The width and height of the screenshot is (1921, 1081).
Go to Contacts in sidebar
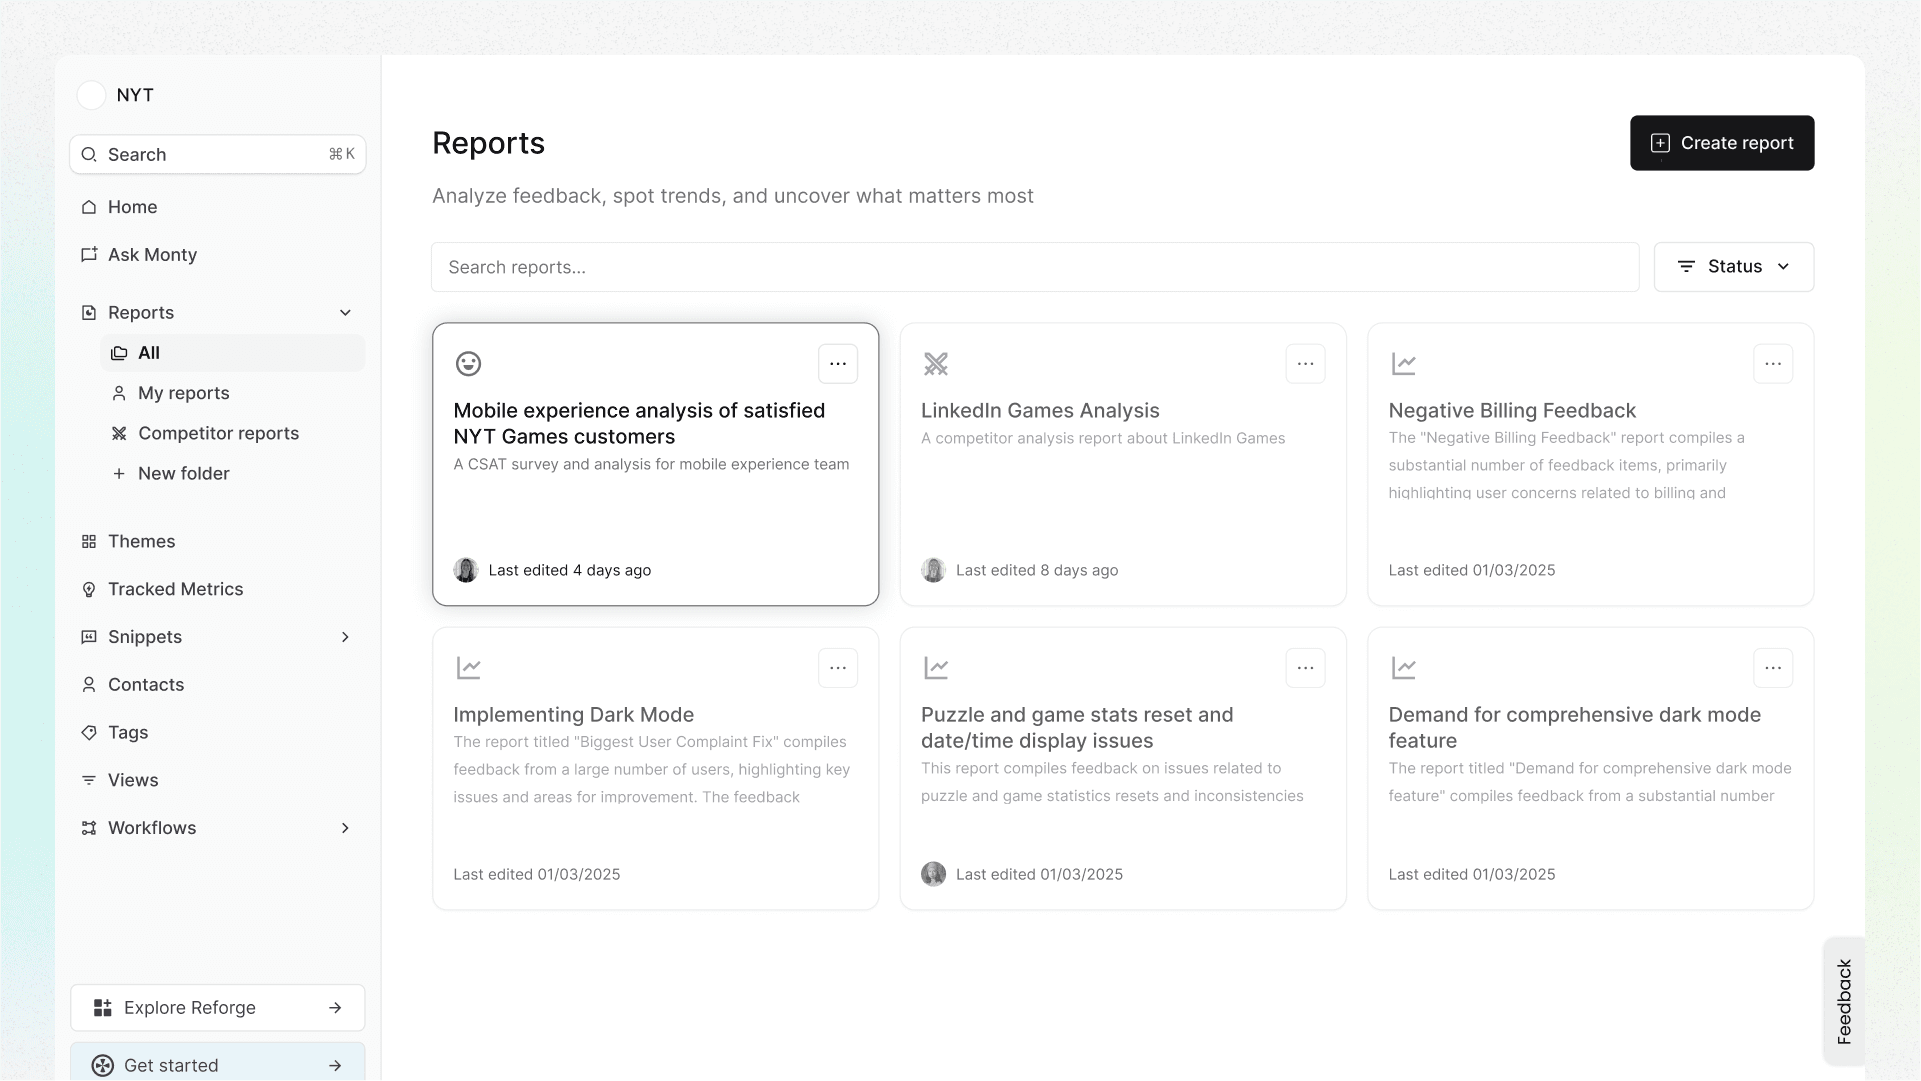[x=146, y=685]
